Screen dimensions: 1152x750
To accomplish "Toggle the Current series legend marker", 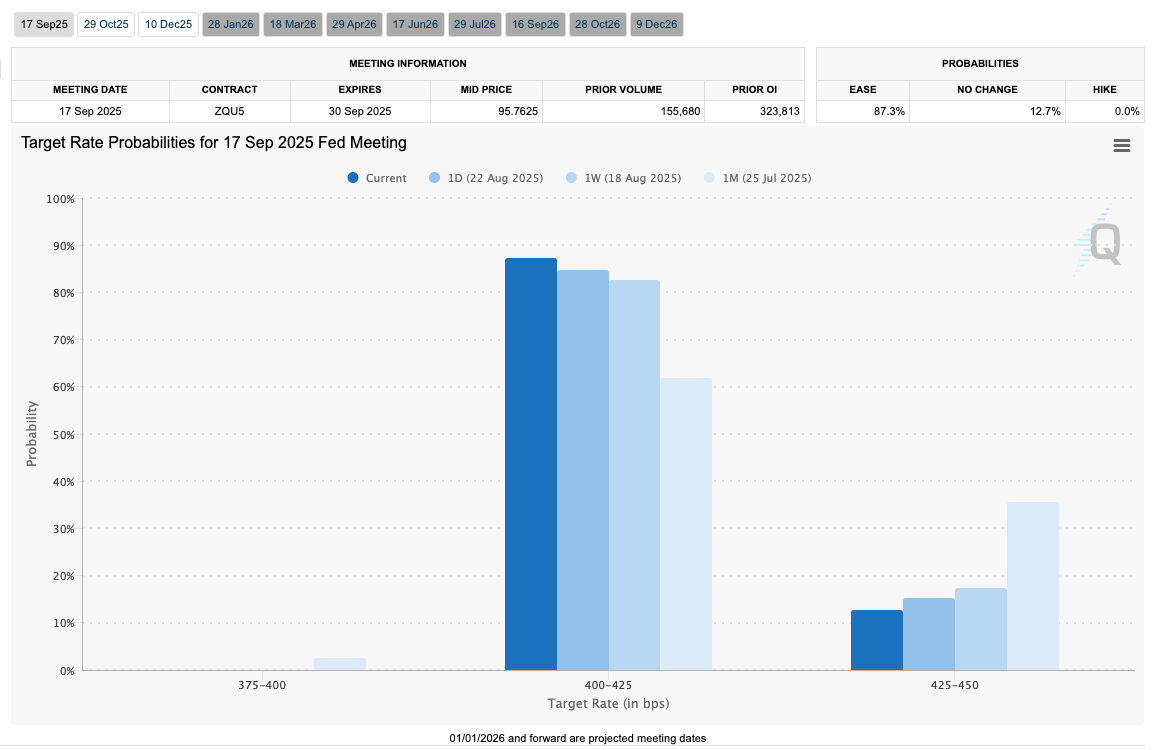I will [x=353, y=178].
